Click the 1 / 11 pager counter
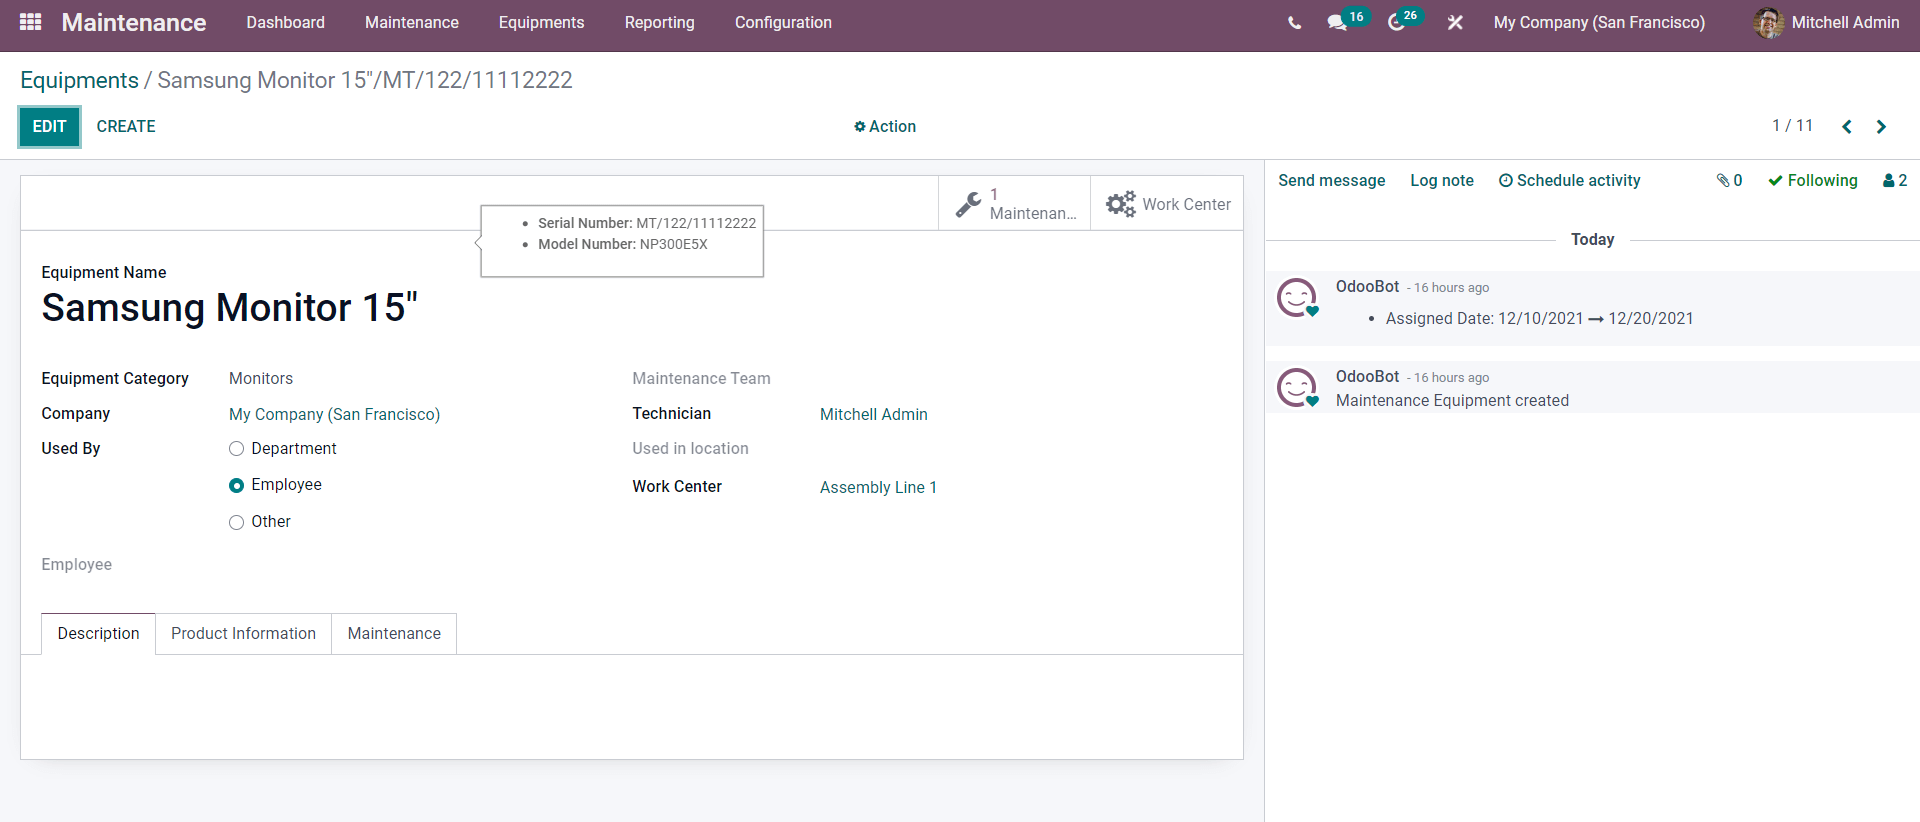Screen dimensions: 1920x822 click(1792, 126)
